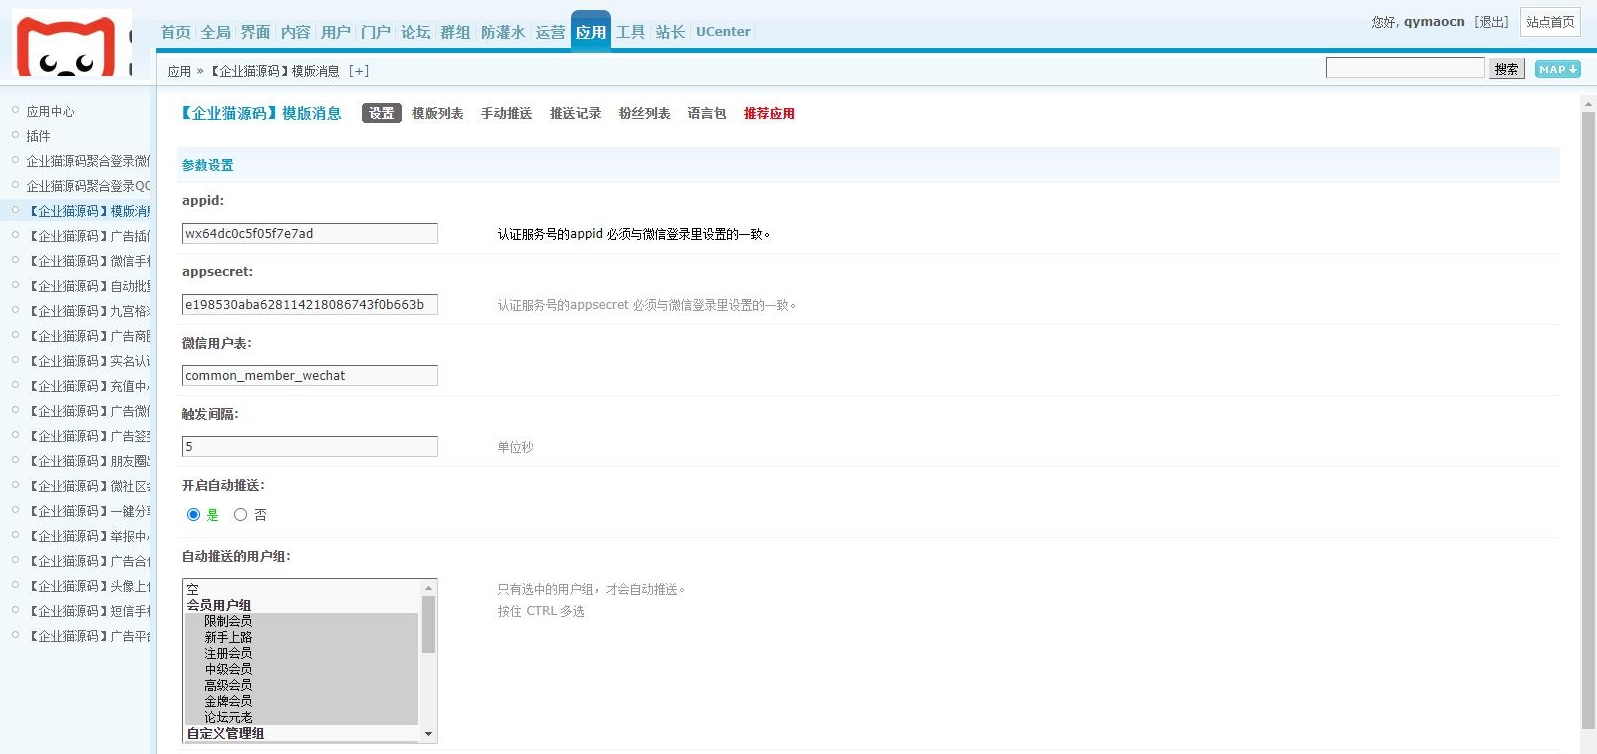Focus the appid input field
Image resolution: width=1597 pixels, height=754 pixels.
click(x=310, y=234)
